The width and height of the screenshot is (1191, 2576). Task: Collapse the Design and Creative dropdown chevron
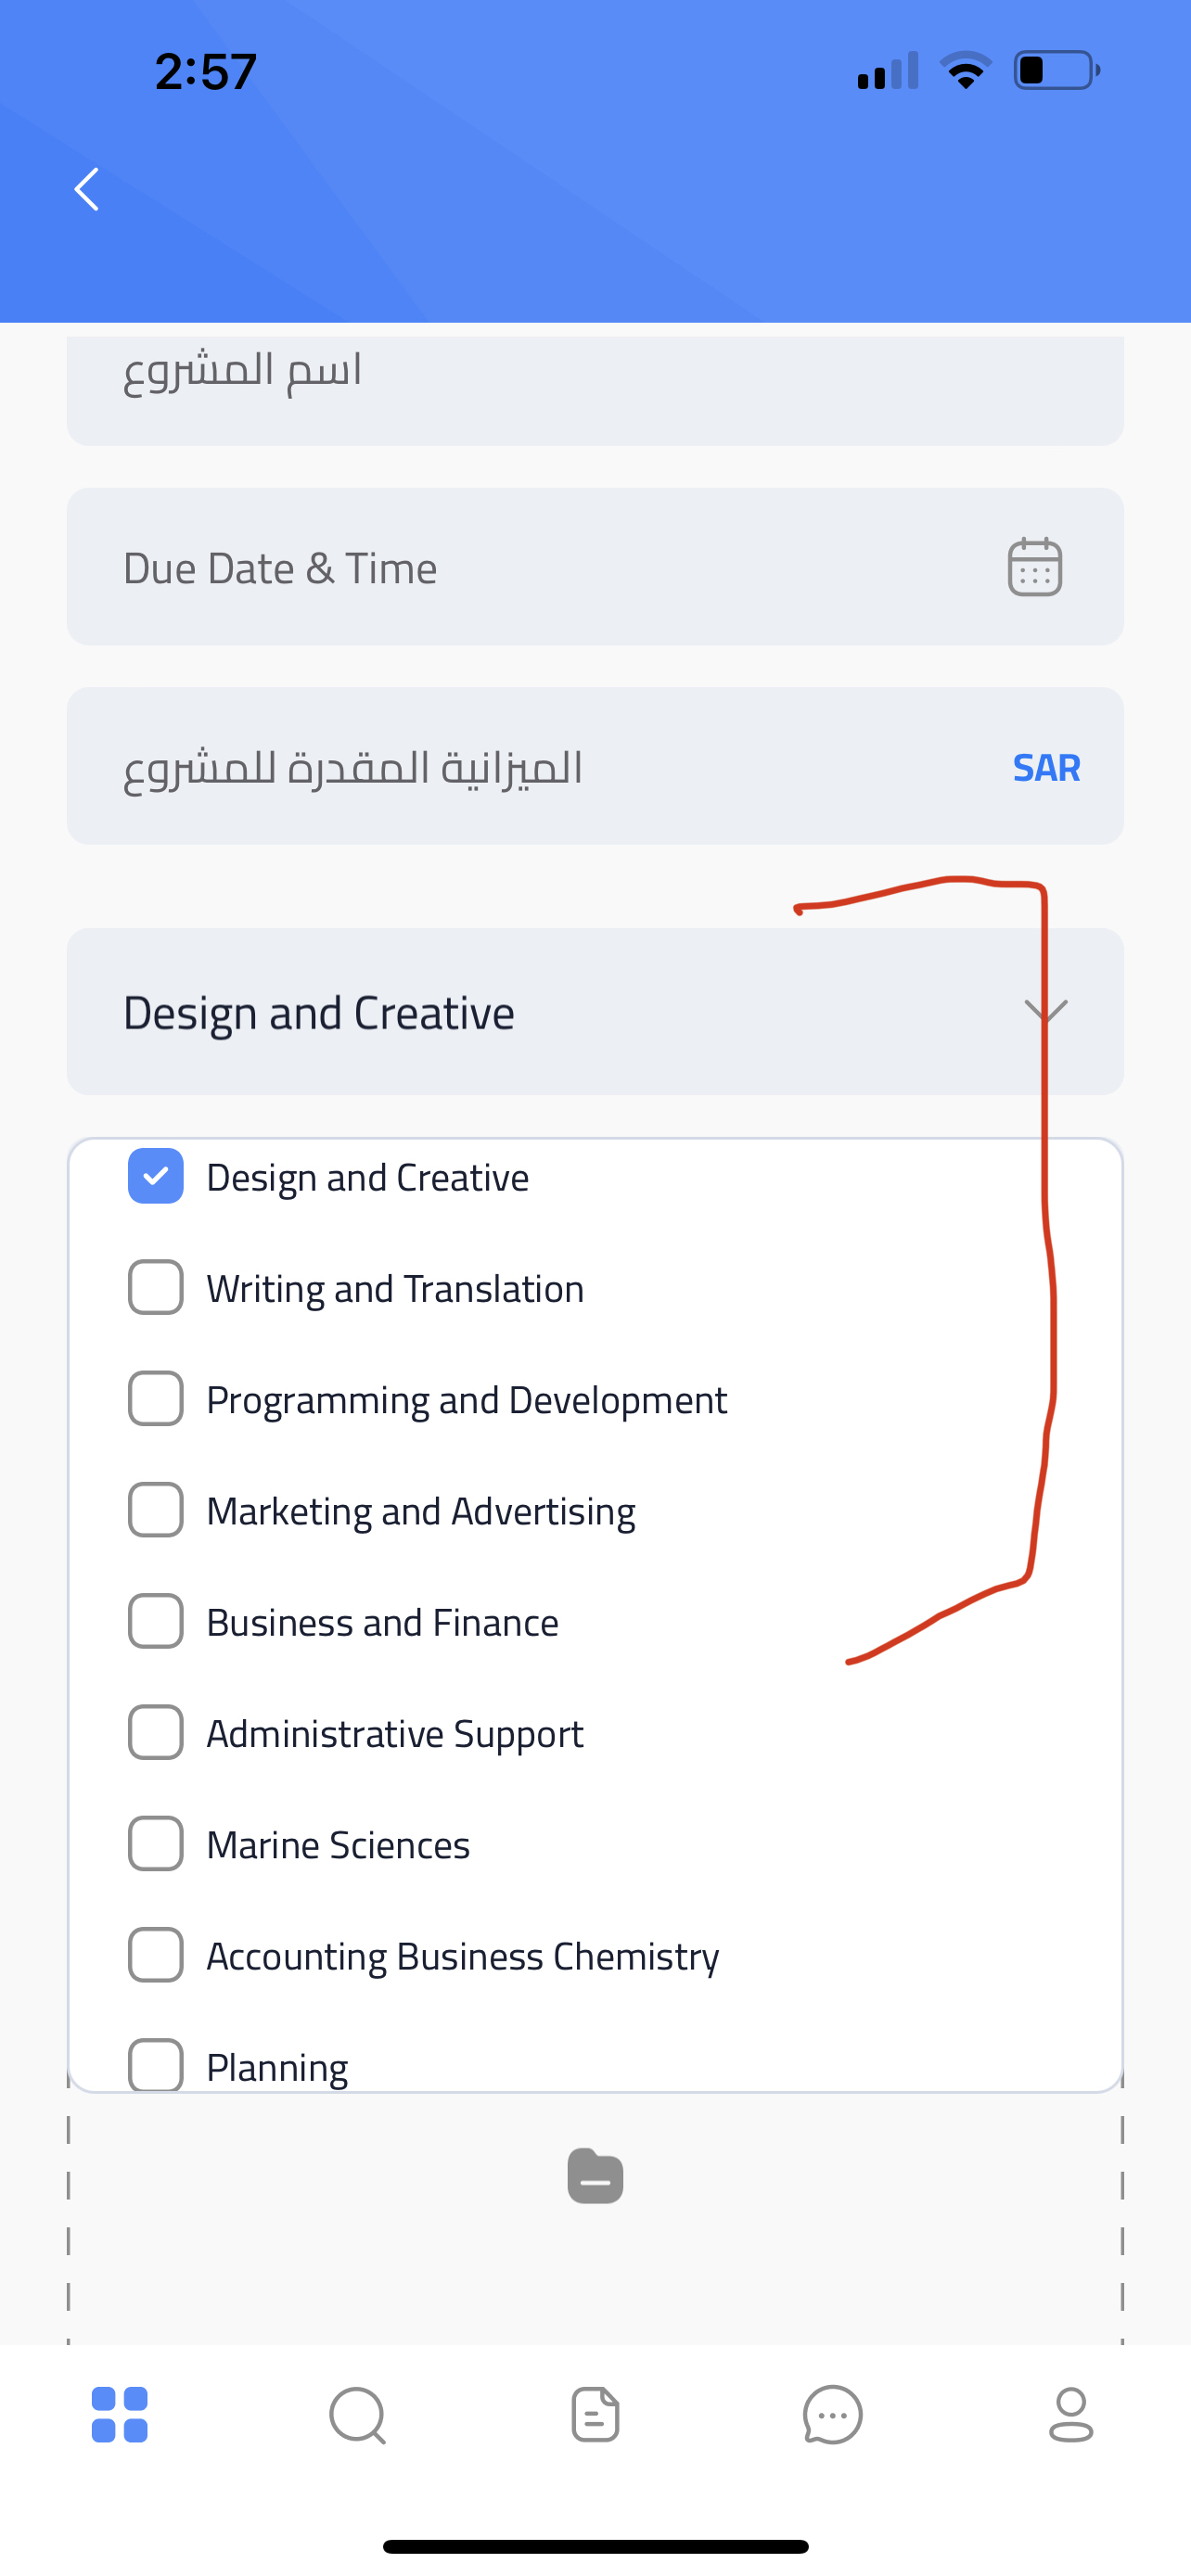(1046, 1010)
